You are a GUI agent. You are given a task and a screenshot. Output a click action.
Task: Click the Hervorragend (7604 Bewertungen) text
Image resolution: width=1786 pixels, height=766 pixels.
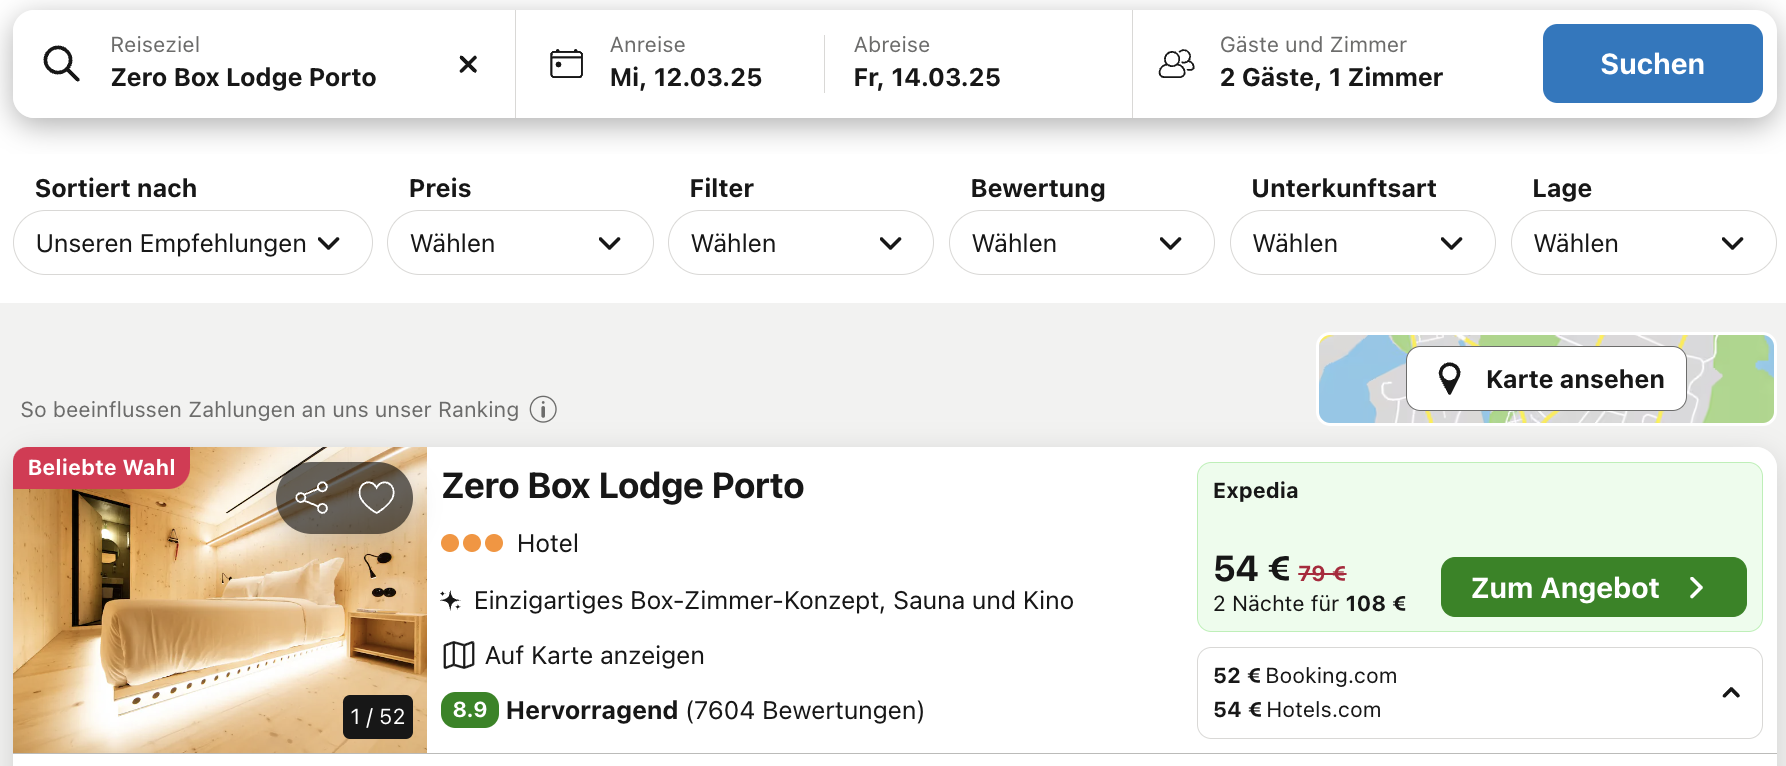click(715, 710)
